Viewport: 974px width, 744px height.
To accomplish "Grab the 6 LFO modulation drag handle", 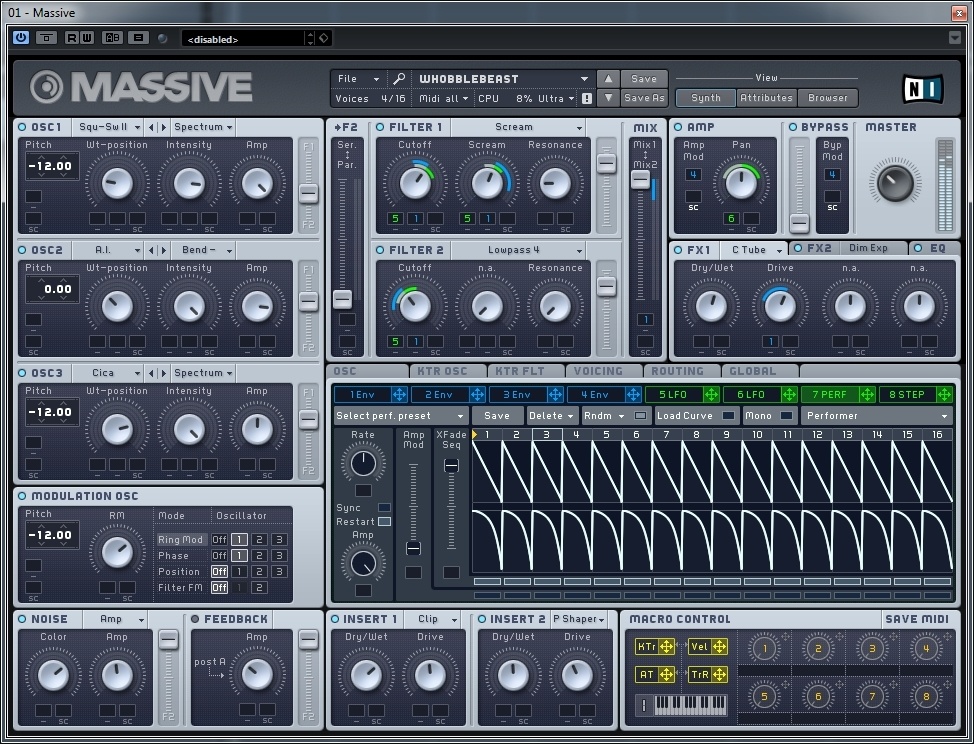I will [789, 394].
